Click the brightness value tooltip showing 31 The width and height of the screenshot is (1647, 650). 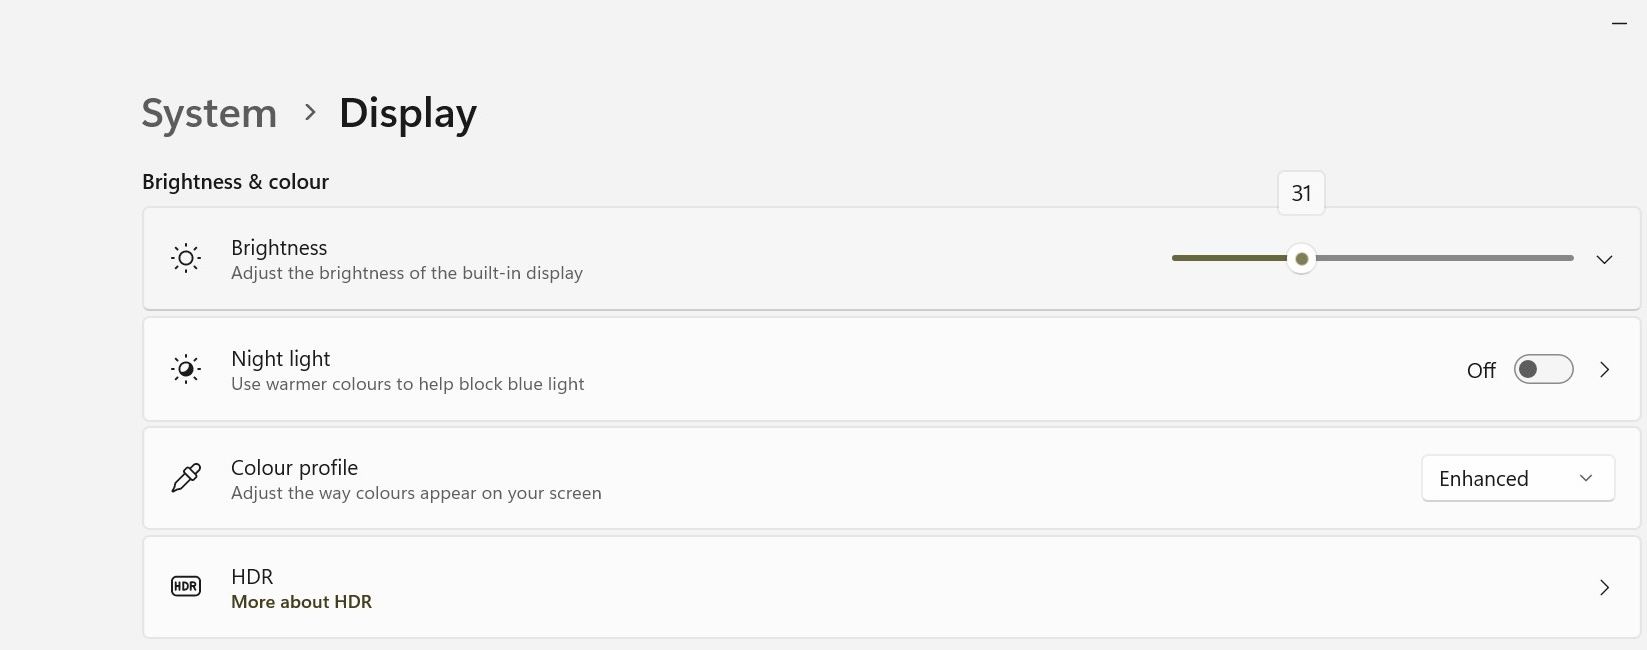pos(1300,193)
